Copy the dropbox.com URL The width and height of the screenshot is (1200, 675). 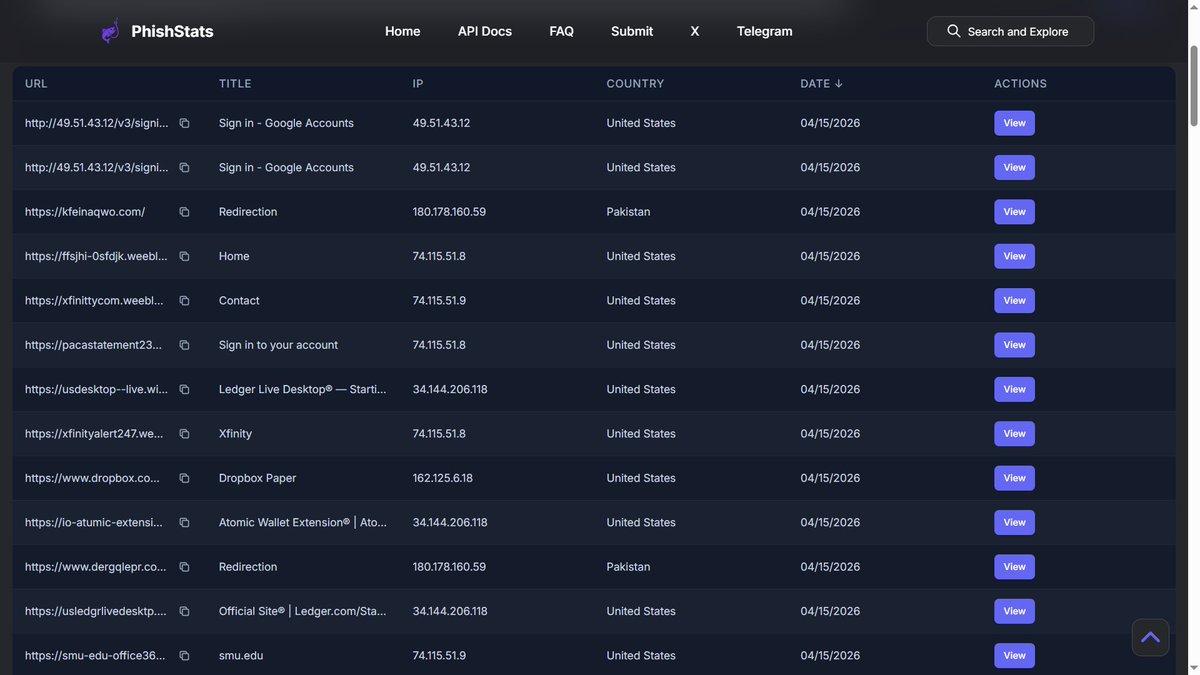[x=184, y=478]
